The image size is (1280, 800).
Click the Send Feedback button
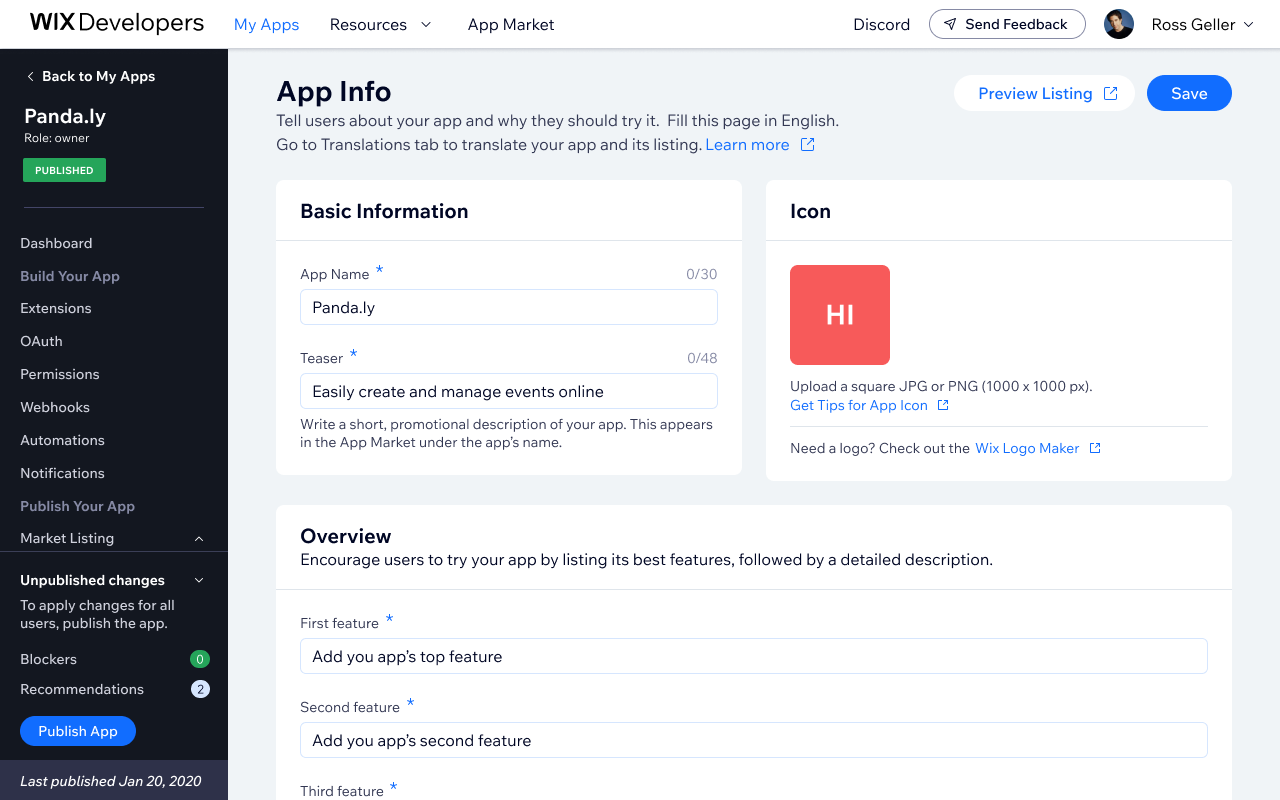pyautogui.click(x=1007, y=24)
